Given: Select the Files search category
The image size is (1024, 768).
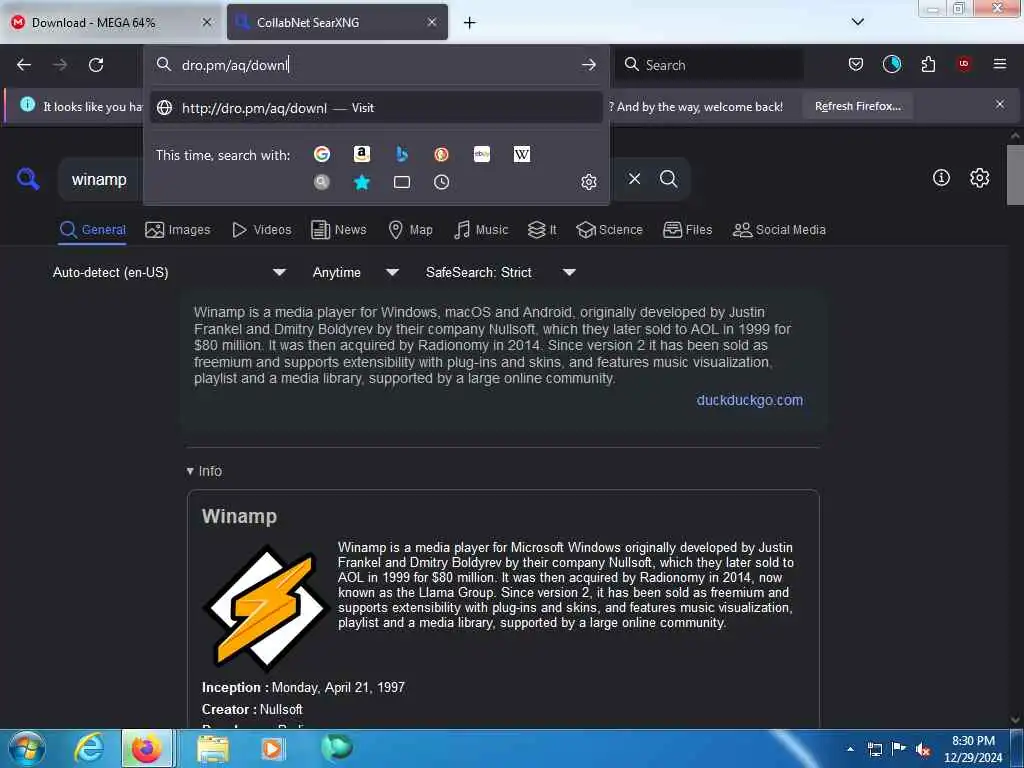Looking at the screenshot, I should coord(688,230).
